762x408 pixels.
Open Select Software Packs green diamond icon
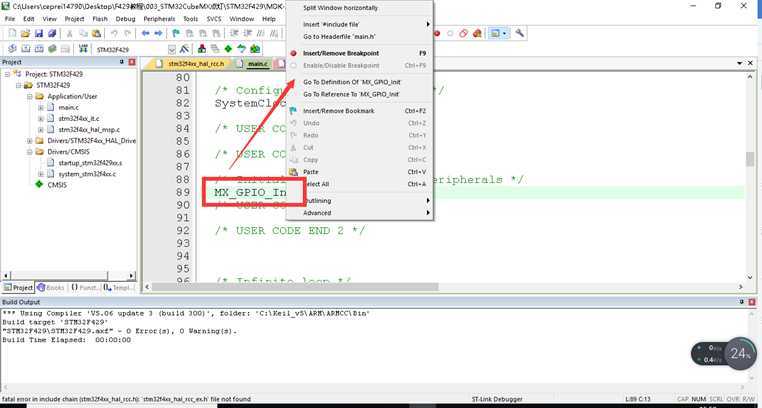(x=227, y=49)
